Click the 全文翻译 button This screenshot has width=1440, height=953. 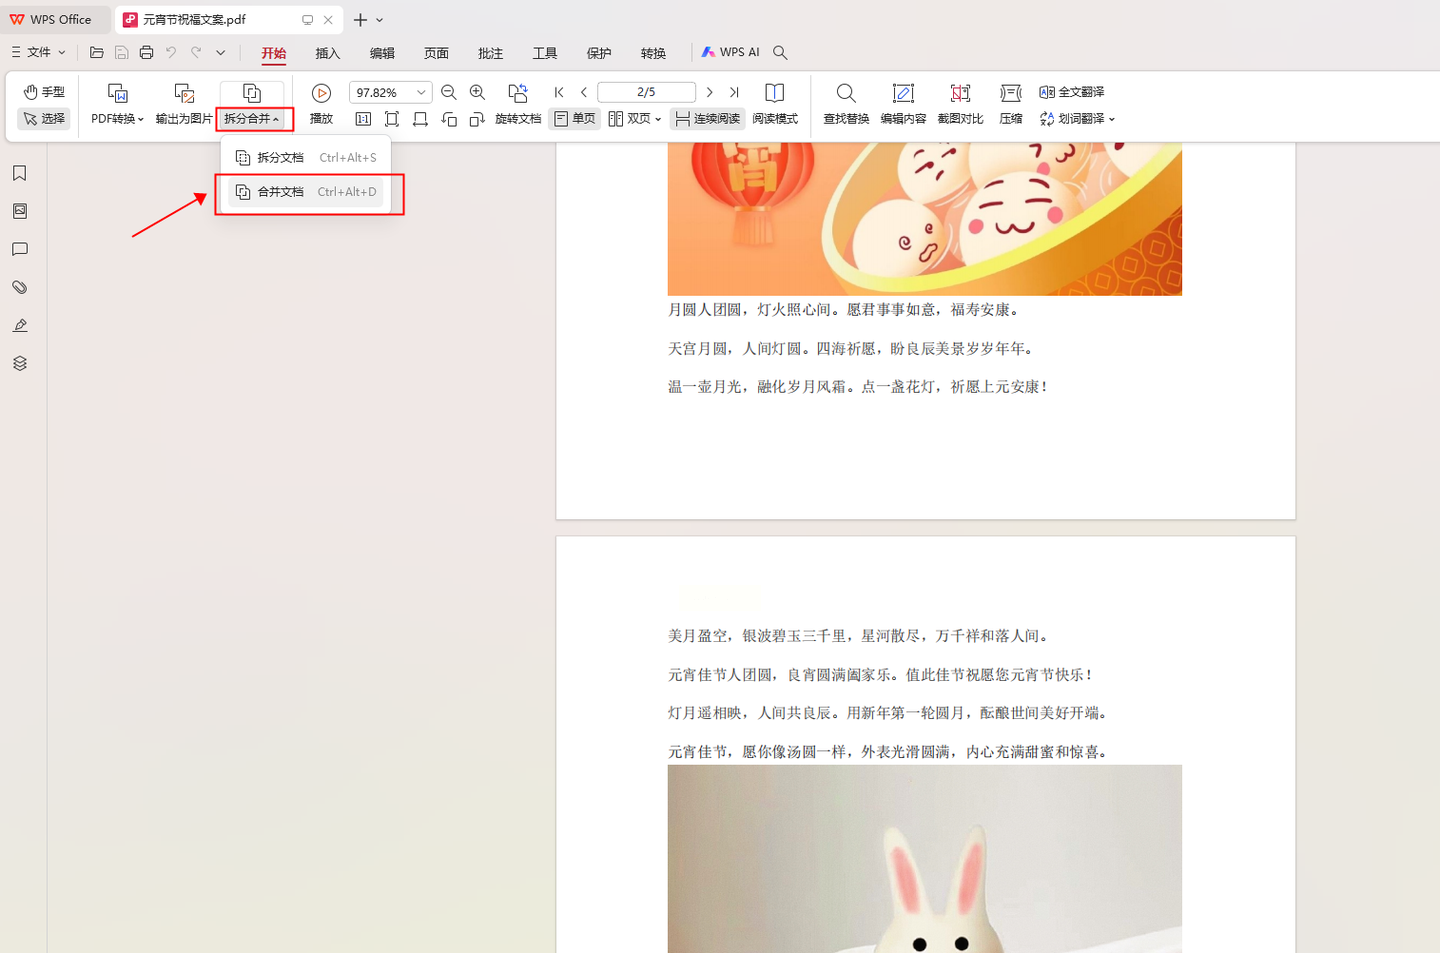(x=1072, y=92)
